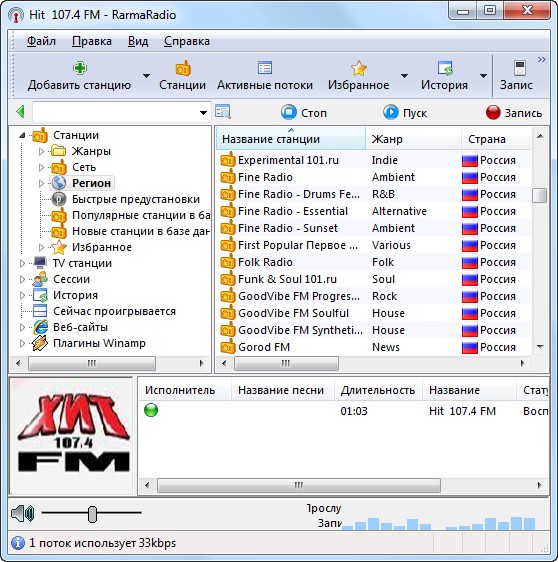This screenshot has height=562, width=558.
Task: Collapse the Станции tree node
Action: 22,135
